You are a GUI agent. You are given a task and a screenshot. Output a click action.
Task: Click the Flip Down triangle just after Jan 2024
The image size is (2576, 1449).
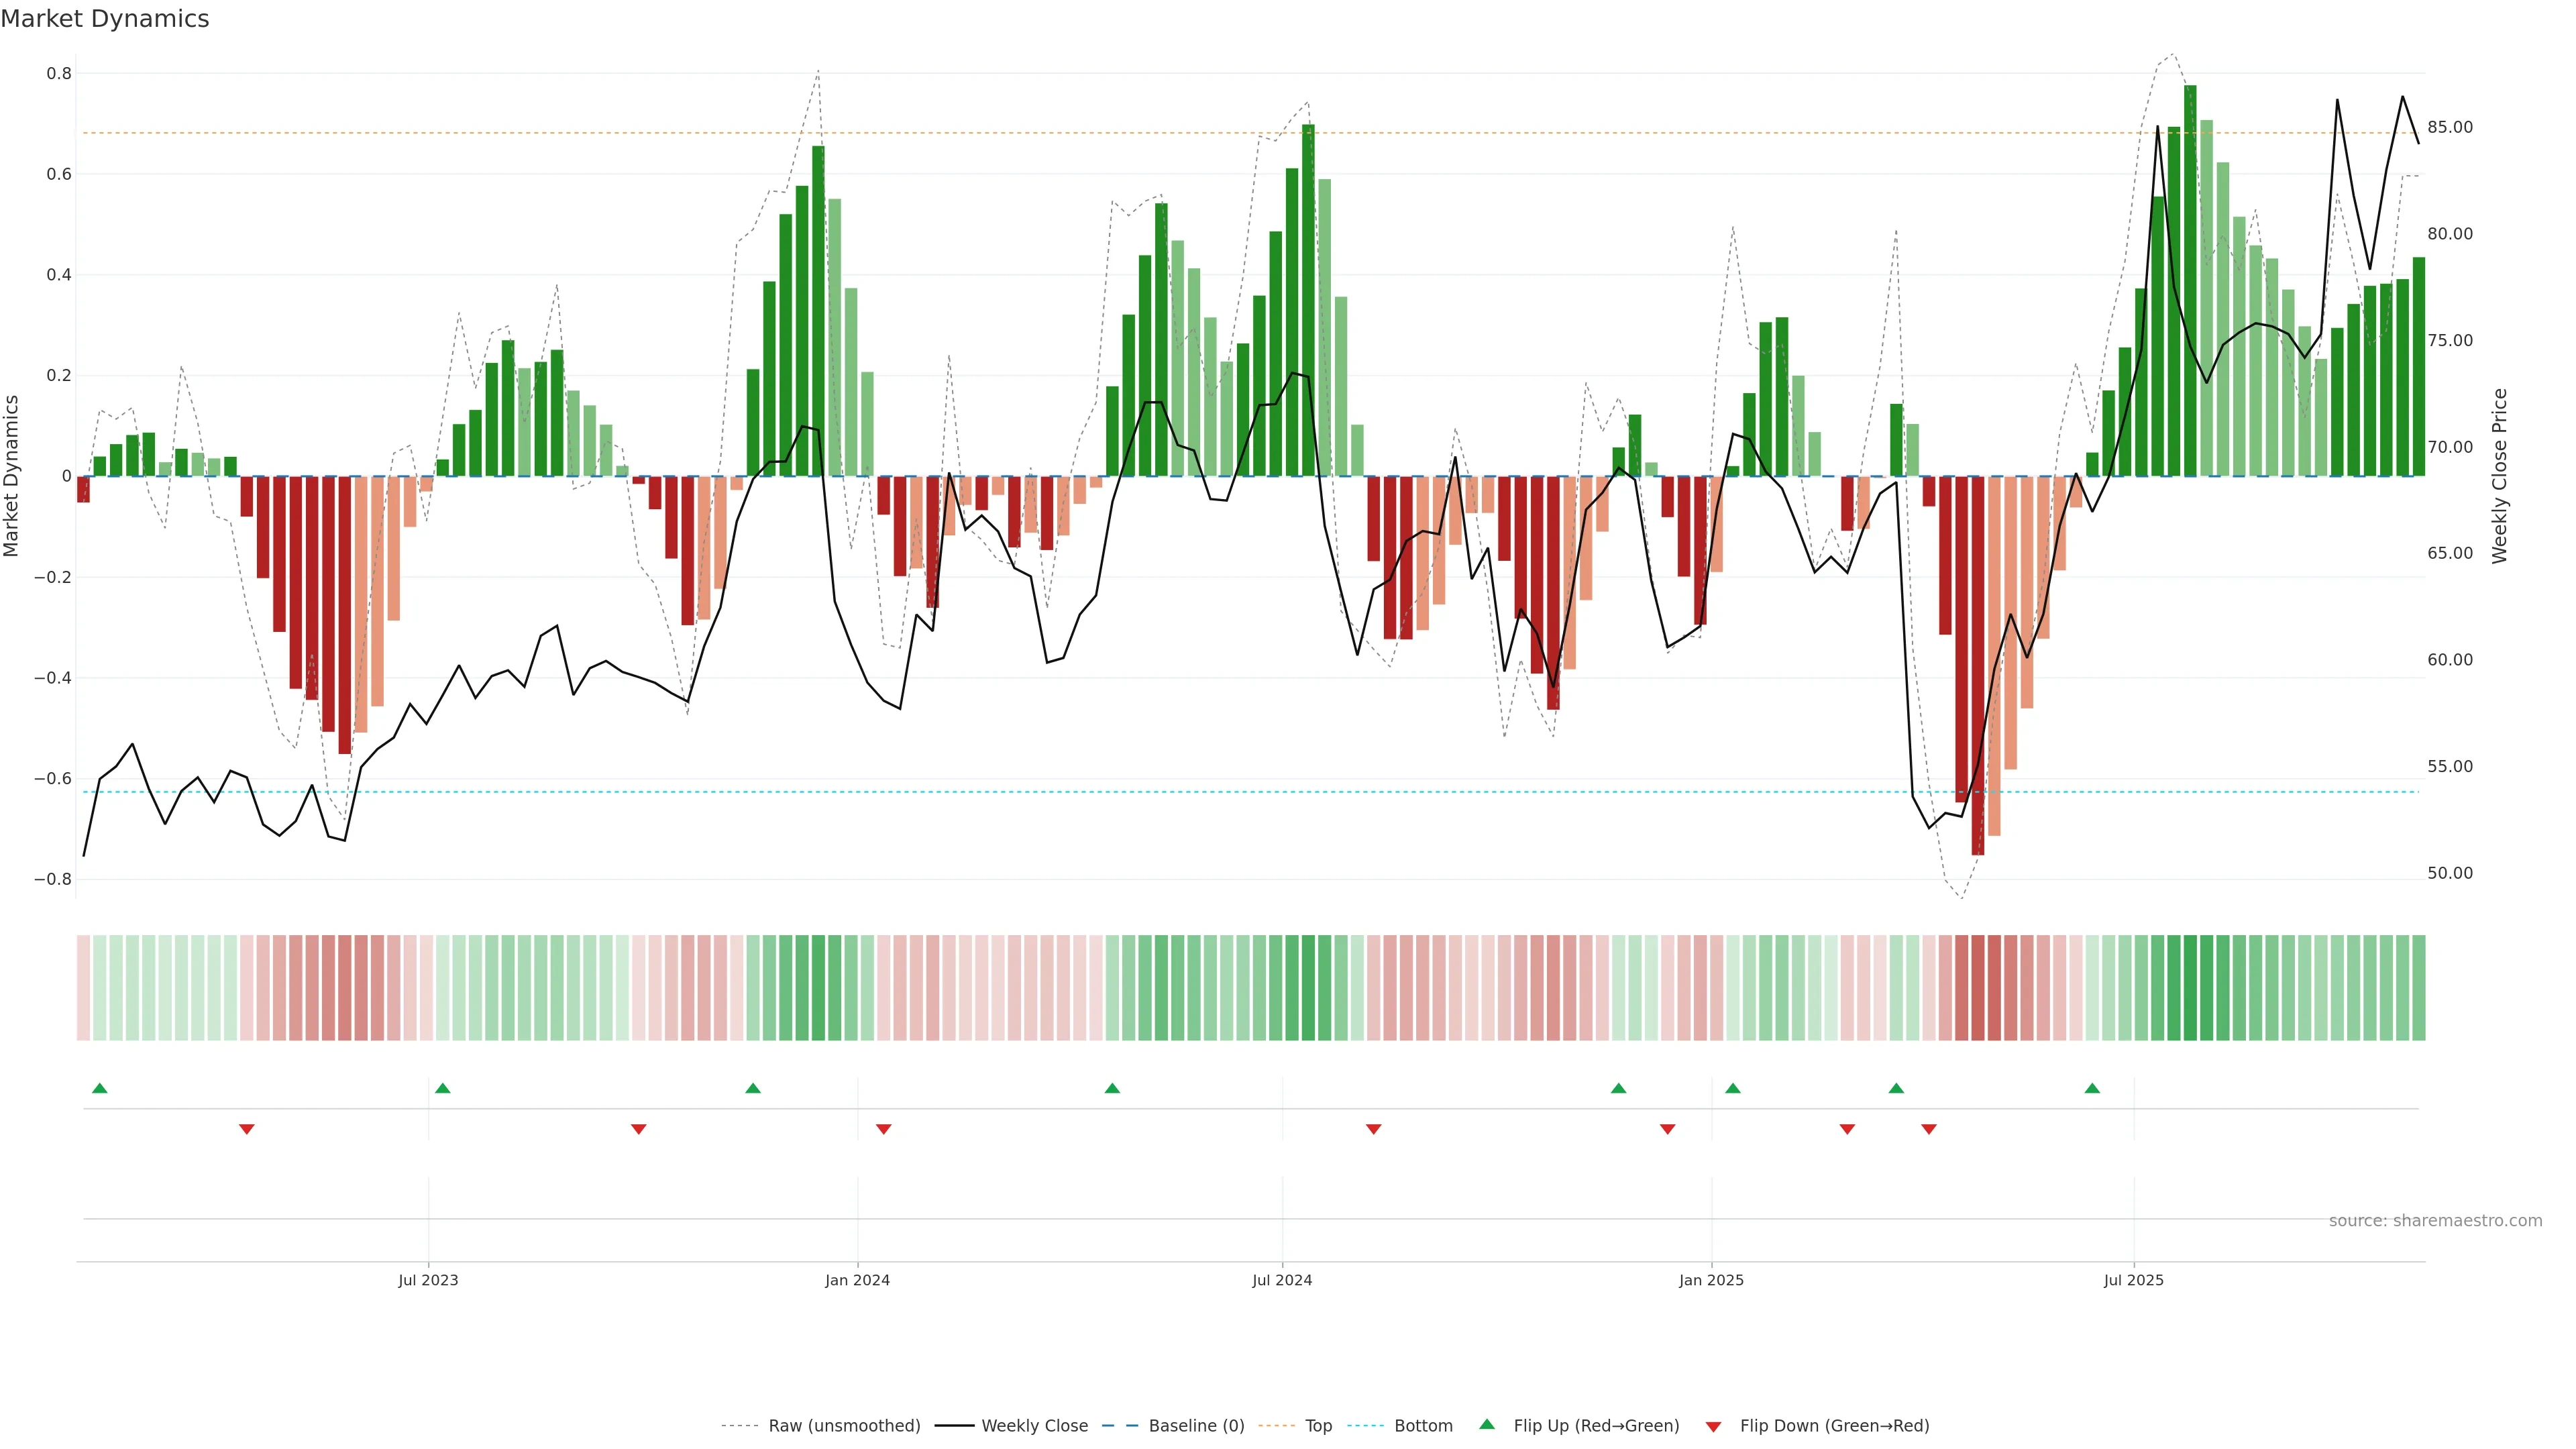pos(883,1129)
